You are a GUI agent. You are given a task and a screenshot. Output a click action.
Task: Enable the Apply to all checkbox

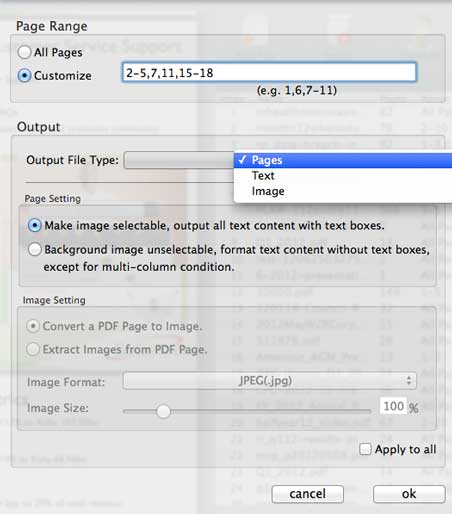(365, 449)
